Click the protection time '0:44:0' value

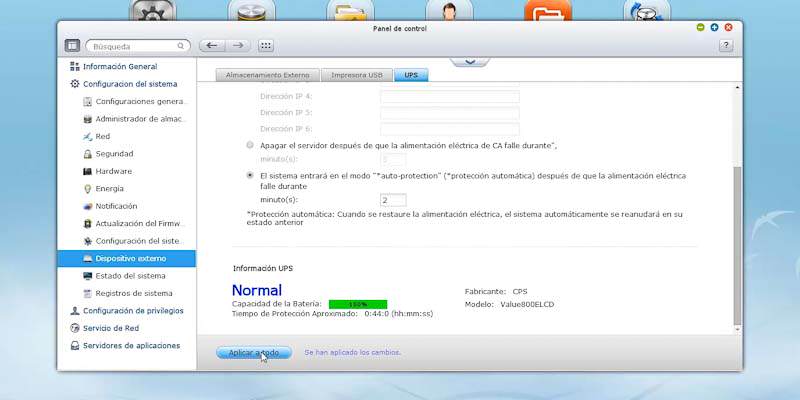point(377,314)
